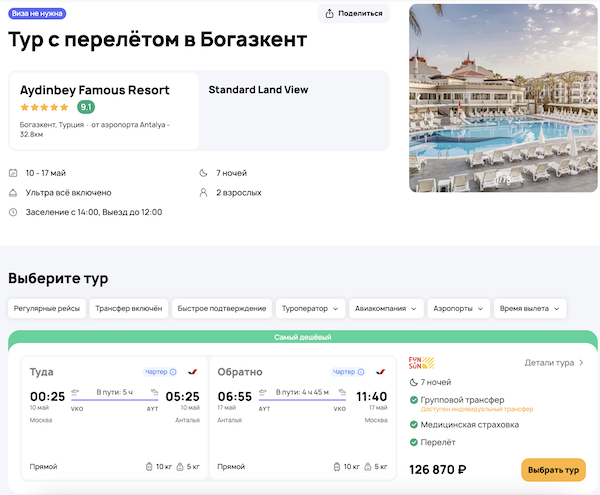Click the Выбрать тур button

click(x=553, y=470)
